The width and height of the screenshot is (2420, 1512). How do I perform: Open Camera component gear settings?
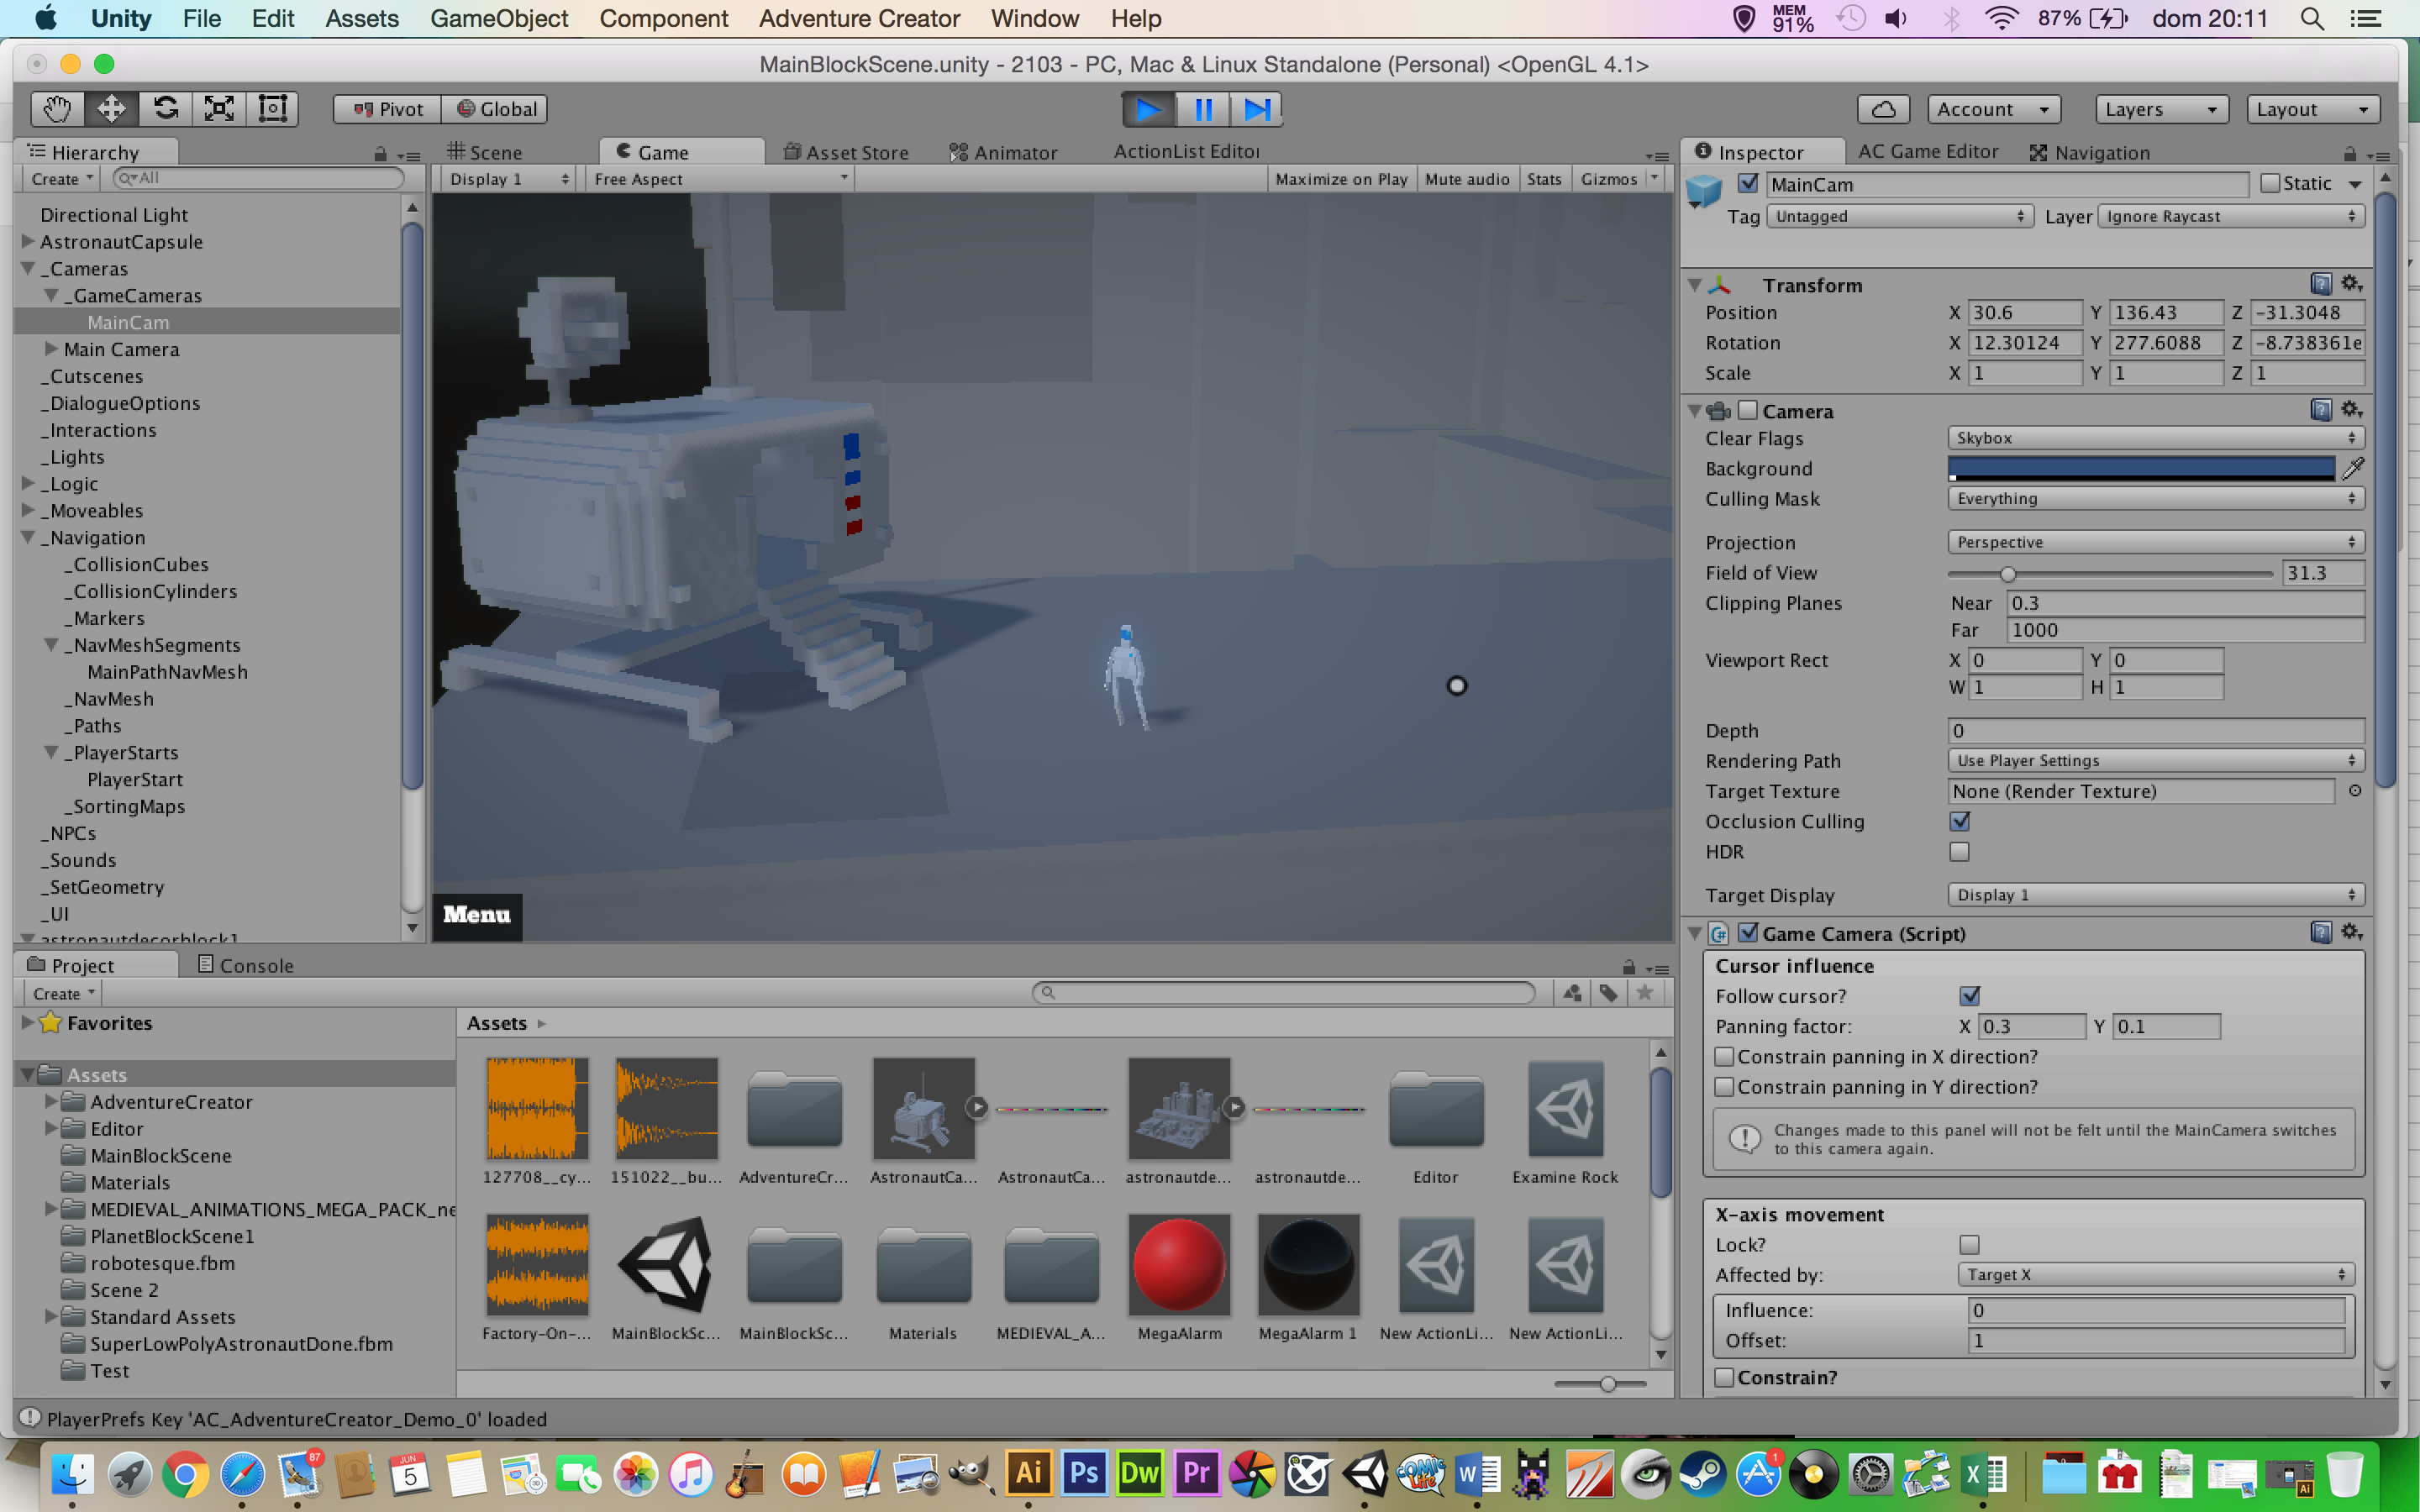[2351, 410]
